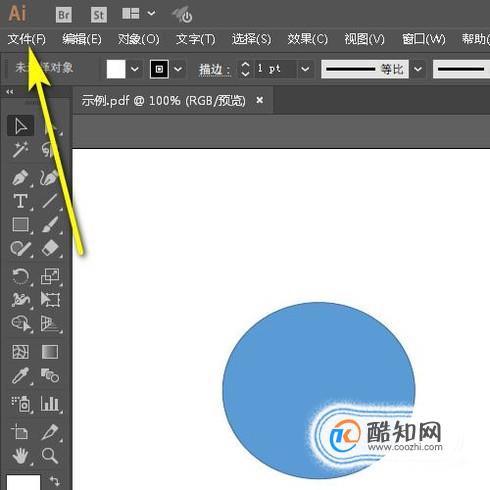
Task: Select the Rotate tool
Action: pyautogui.click(x=21, y=276)
